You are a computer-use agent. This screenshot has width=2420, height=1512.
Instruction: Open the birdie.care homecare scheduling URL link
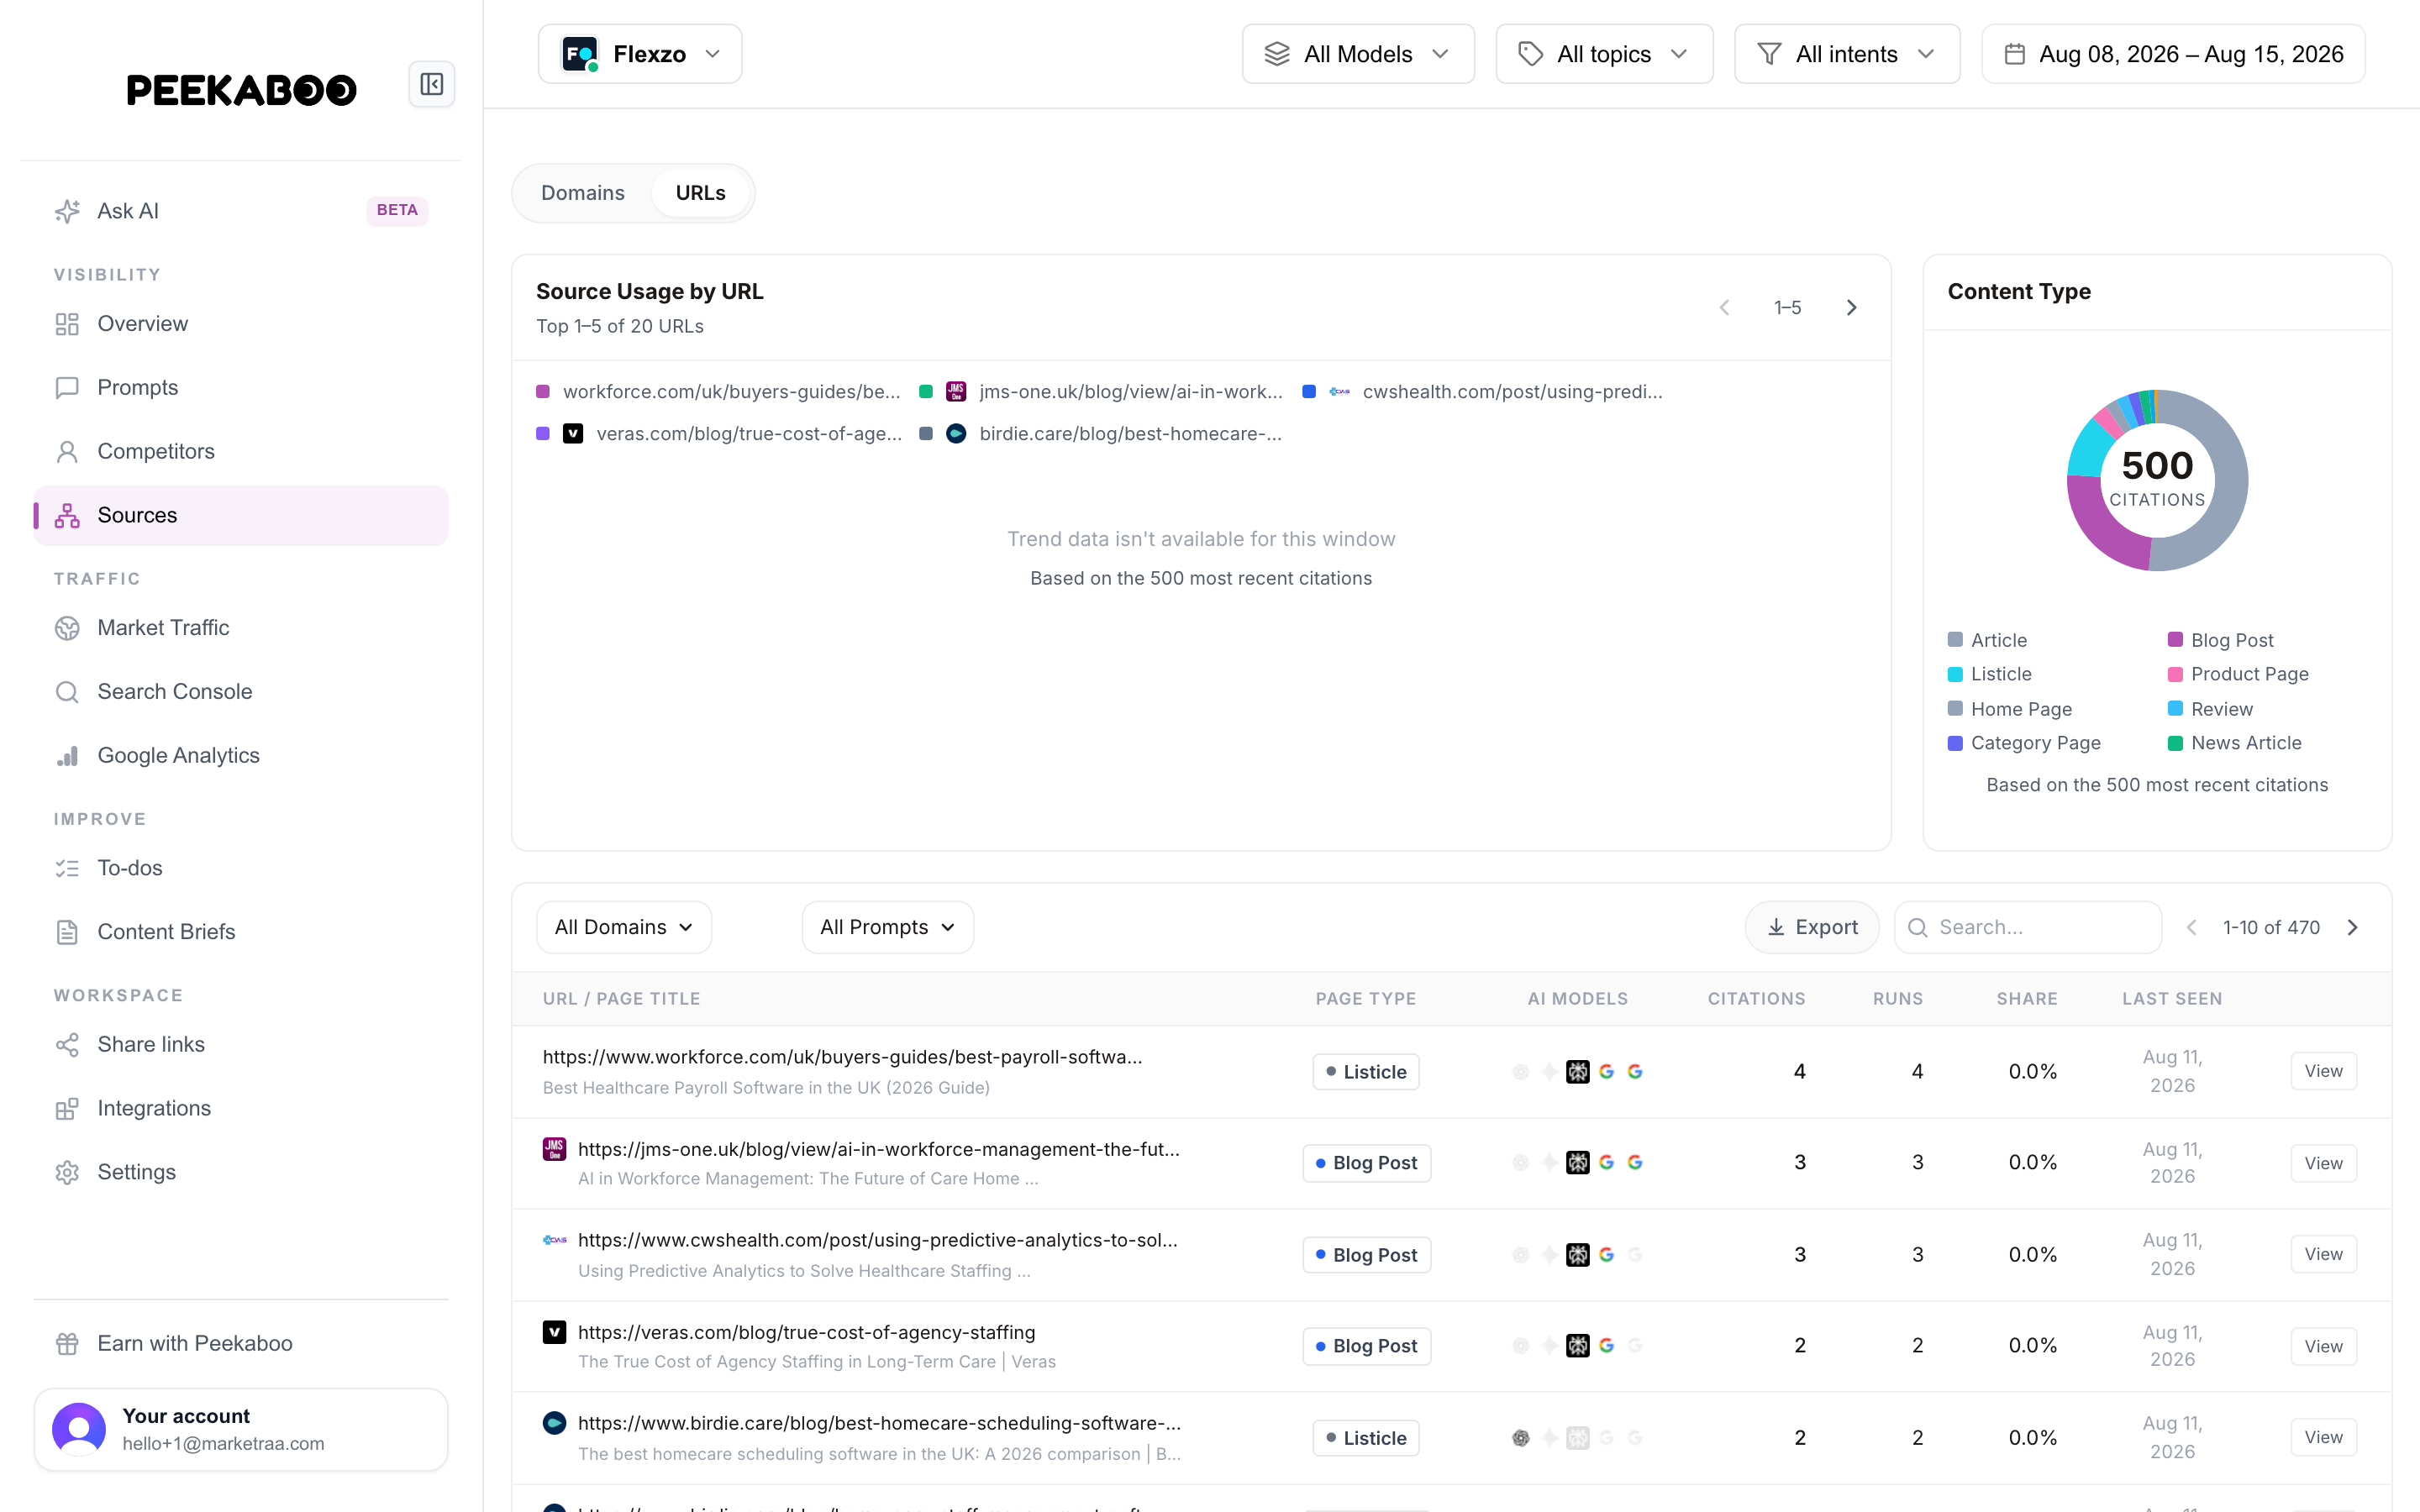[879, 1423]
